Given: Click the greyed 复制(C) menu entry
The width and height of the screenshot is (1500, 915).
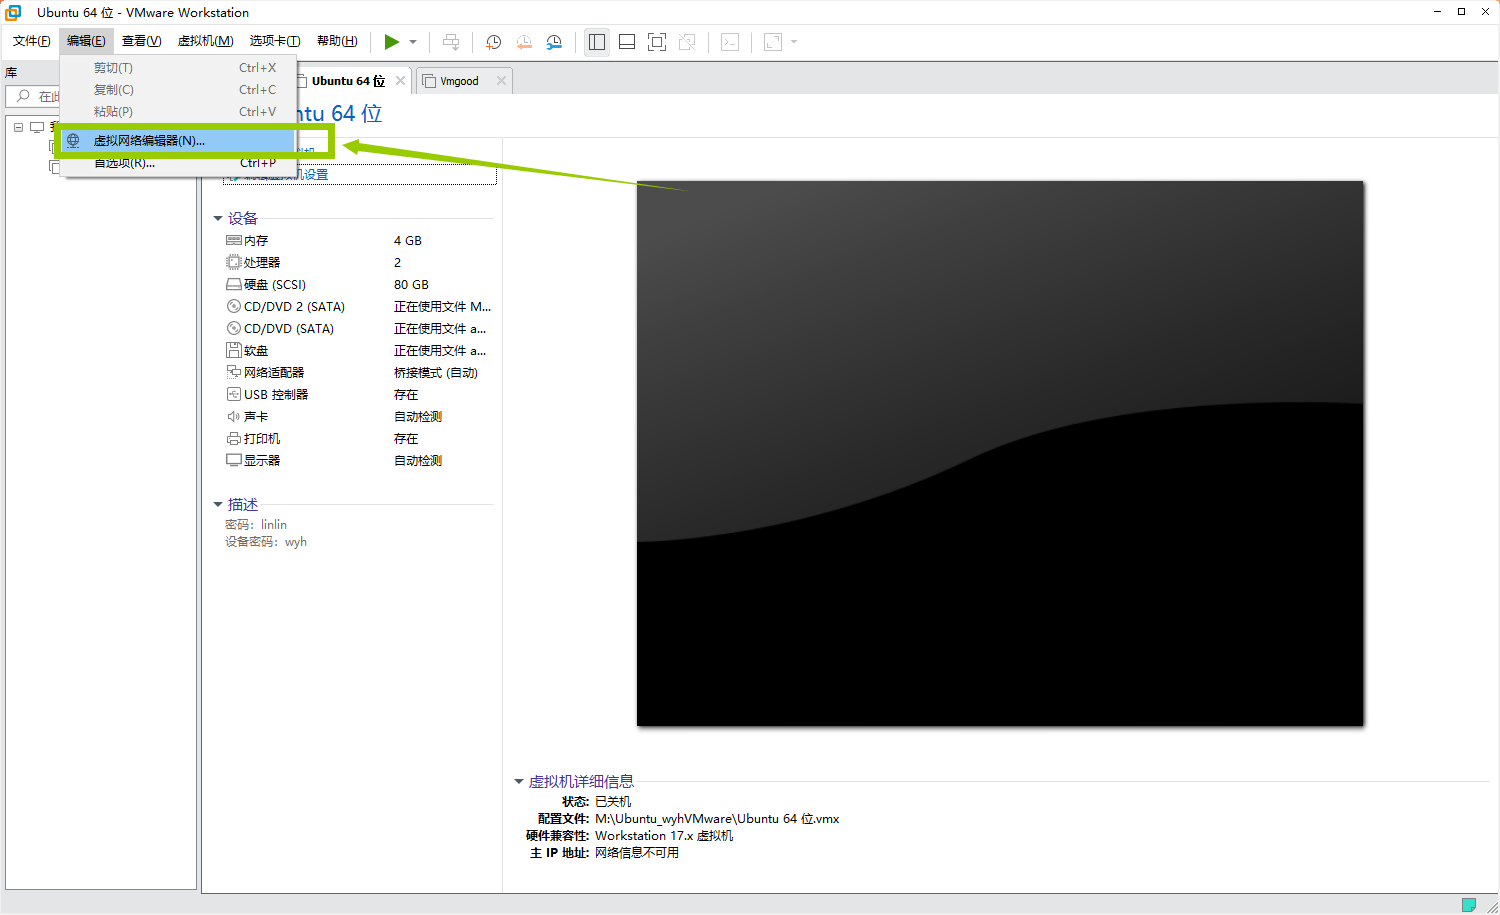Looking at the screenshot, I should [x=178, y=90].
